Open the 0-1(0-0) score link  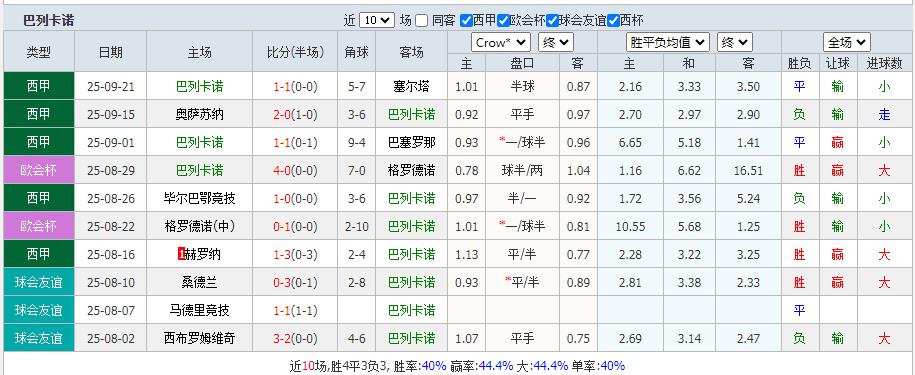coord(295,227)
